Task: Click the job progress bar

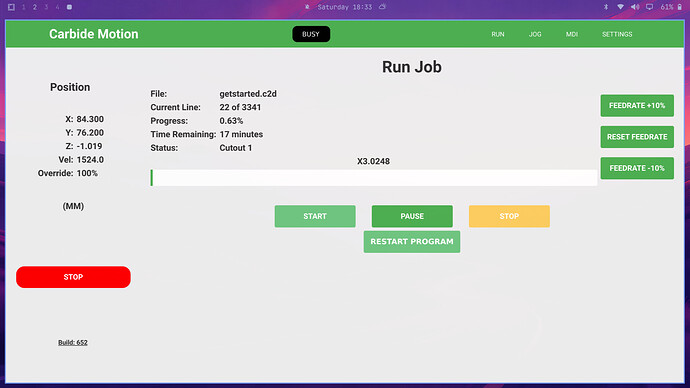Action: tap(374, 178)
